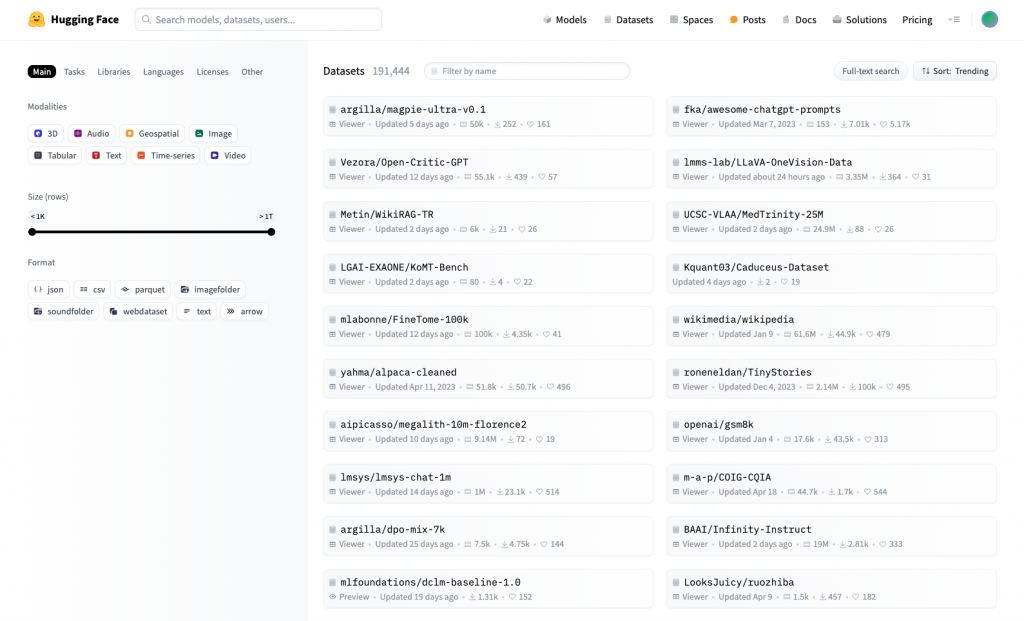Image resolution: width=1024 pixels, height=621 pixels.
Task: Toggle the soundfolder format filter
Action: tap(63, 311)
